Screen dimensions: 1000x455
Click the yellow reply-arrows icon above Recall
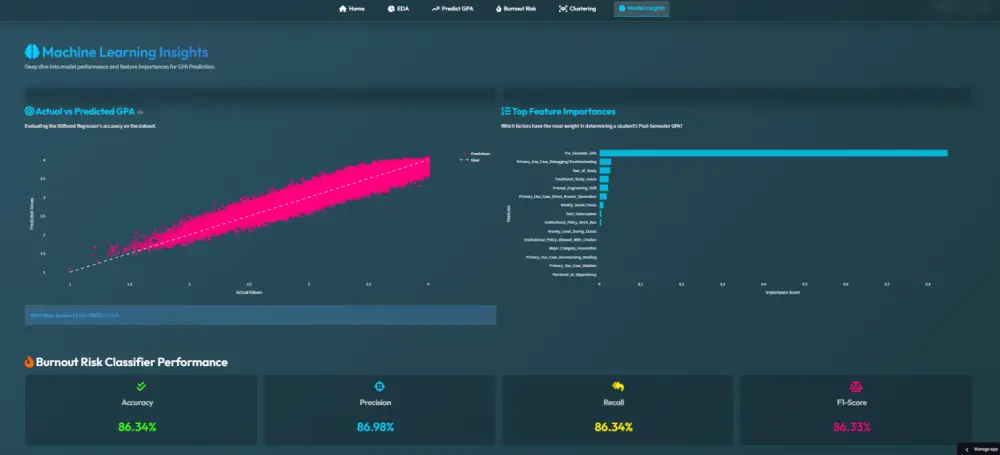(617, 386)
